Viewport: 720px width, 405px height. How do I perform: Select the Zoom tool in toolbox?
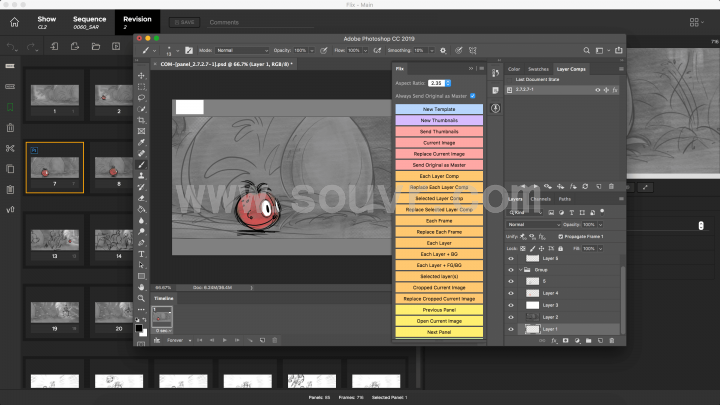click(141, 298)
